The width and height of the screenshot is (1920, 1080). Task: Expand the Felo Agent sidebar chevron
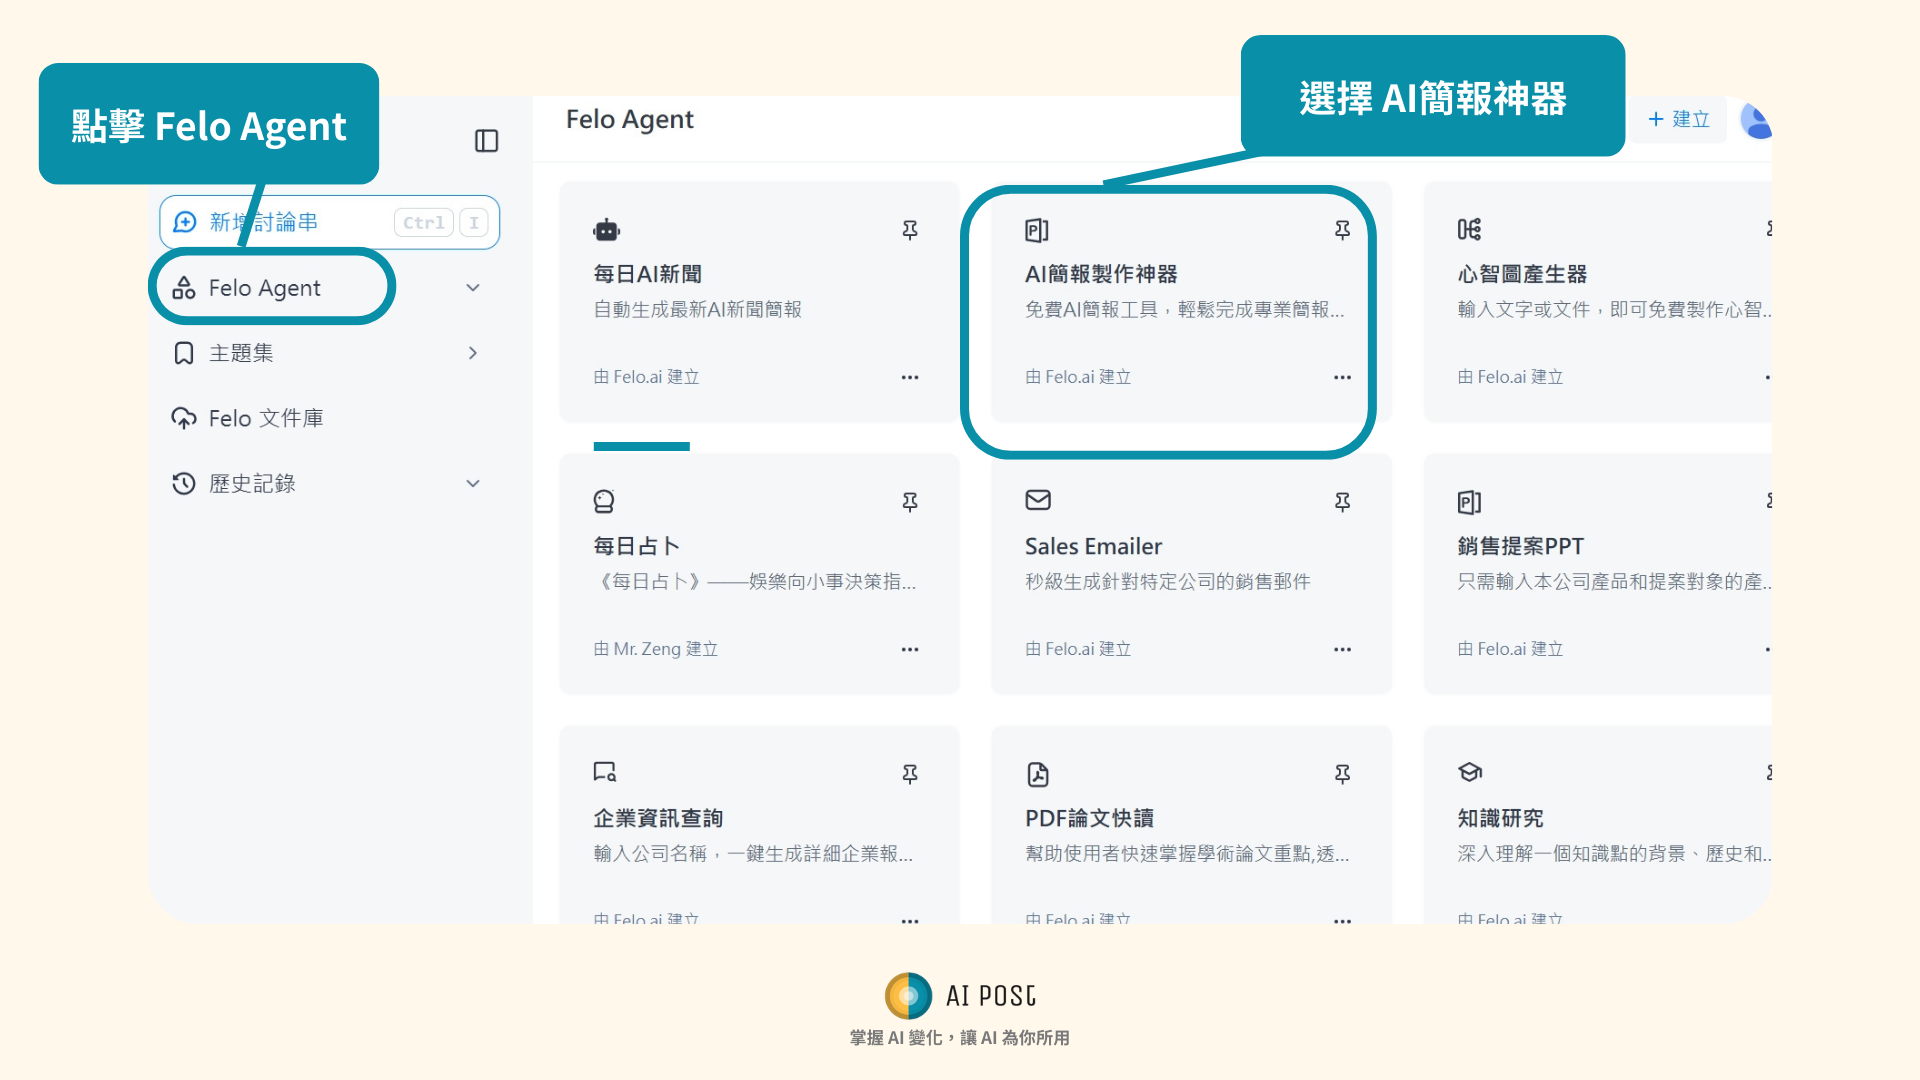pyautogui.click(x=473, y=288)
